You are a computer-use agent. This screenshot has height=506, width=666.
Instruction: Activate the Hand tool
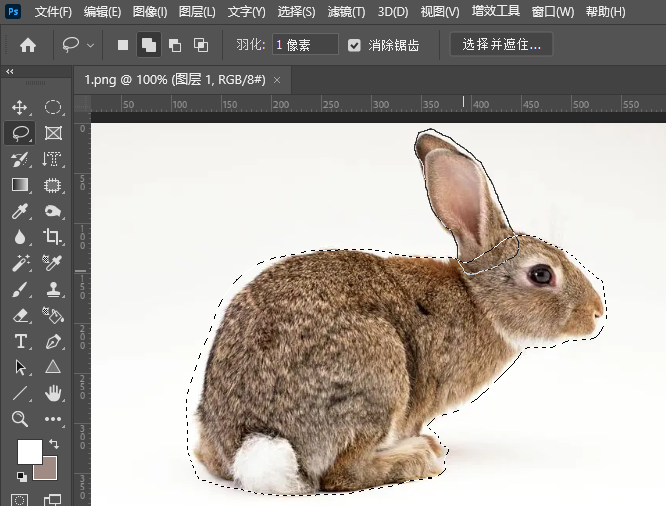click(53, 393)
